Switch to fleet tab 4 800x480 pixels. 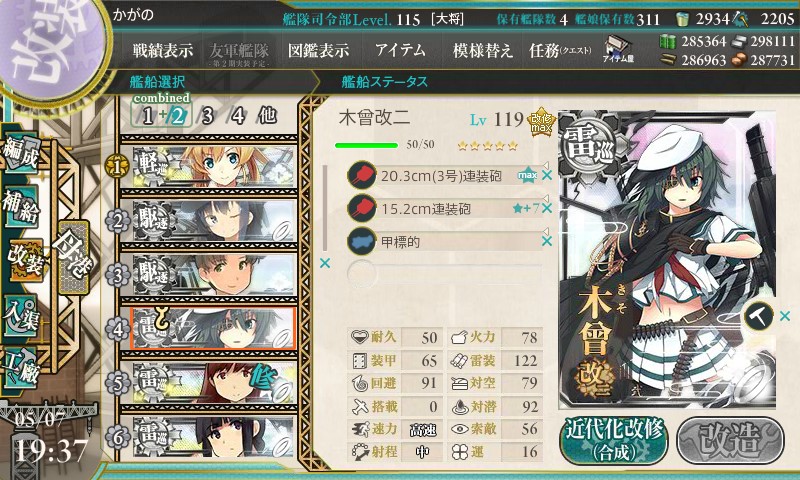pyautogui.click(x=237, y=116)
